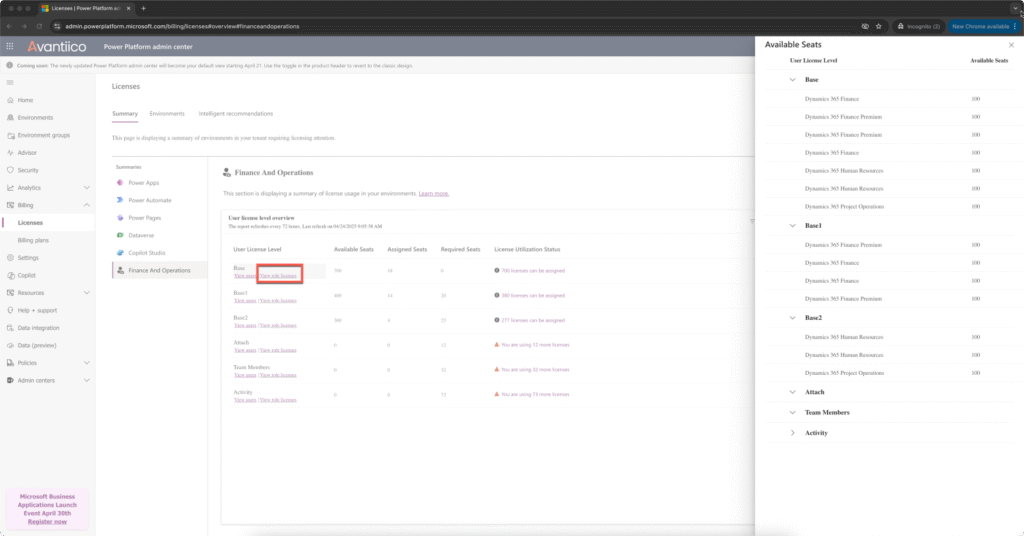Toggle the Attach group in Available Seats
The image size is (1024, 536).
pyautogui.click(x=793, y=392)
